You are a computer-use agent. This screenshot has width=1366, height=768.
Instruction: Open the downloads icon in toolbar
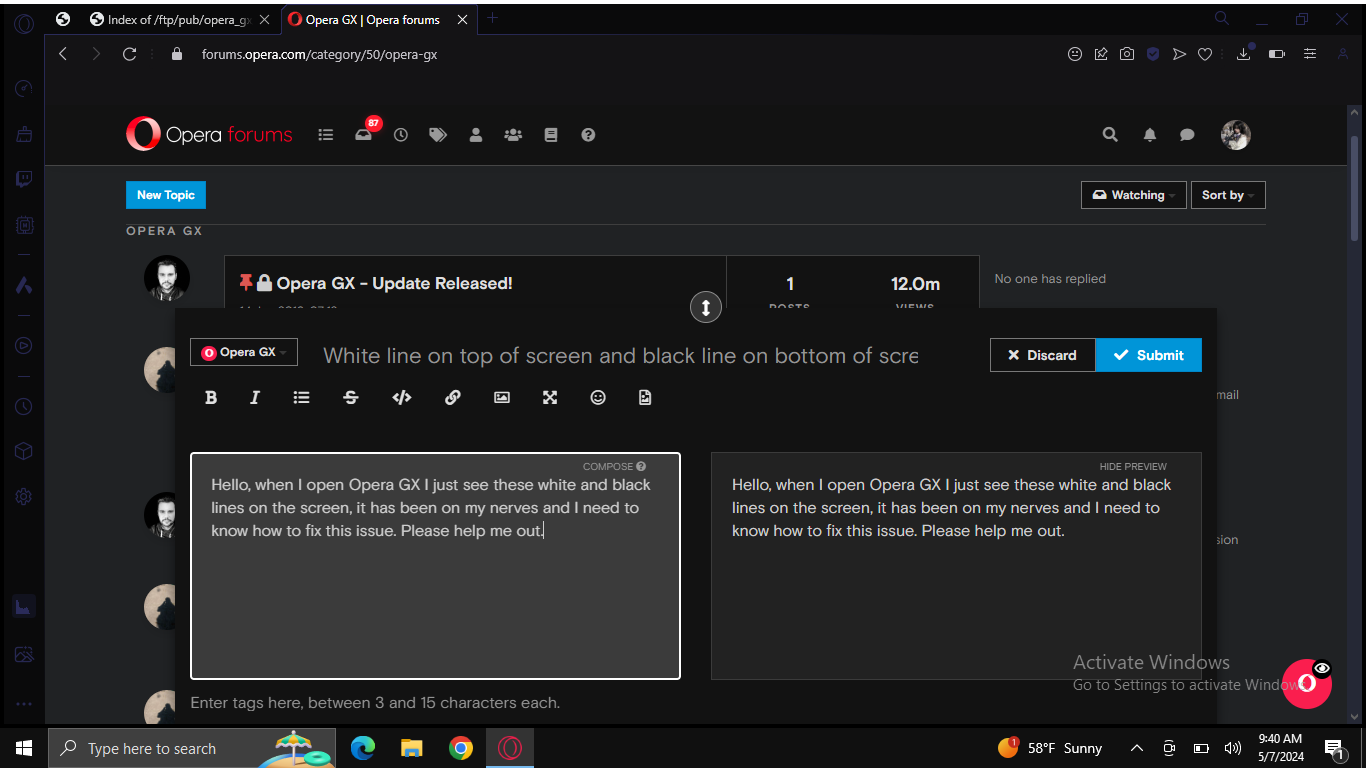click(1244, 53)
